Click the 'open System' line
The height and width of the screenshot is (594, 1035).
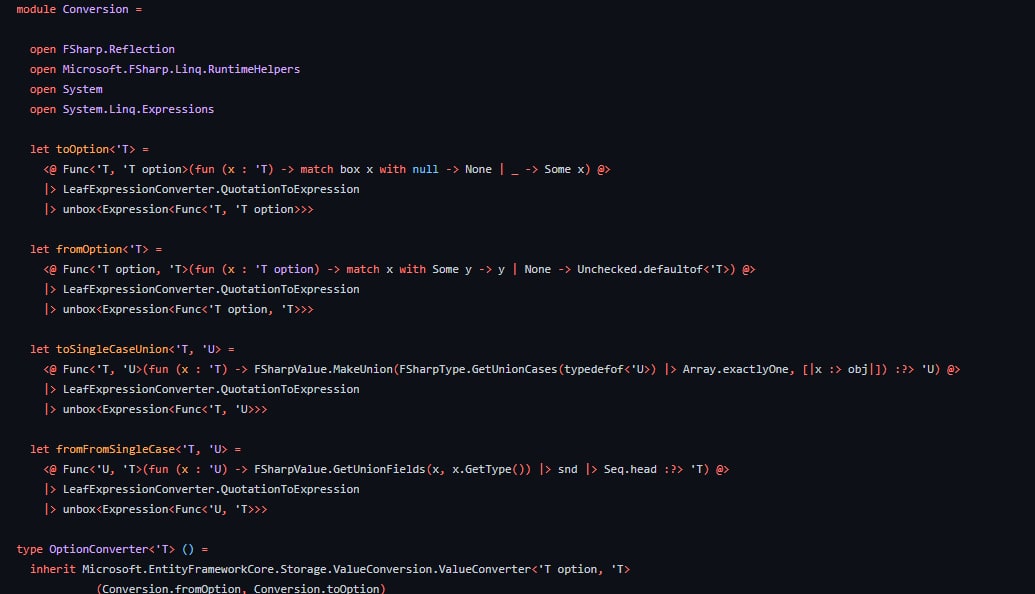click(x=66, y=89)
